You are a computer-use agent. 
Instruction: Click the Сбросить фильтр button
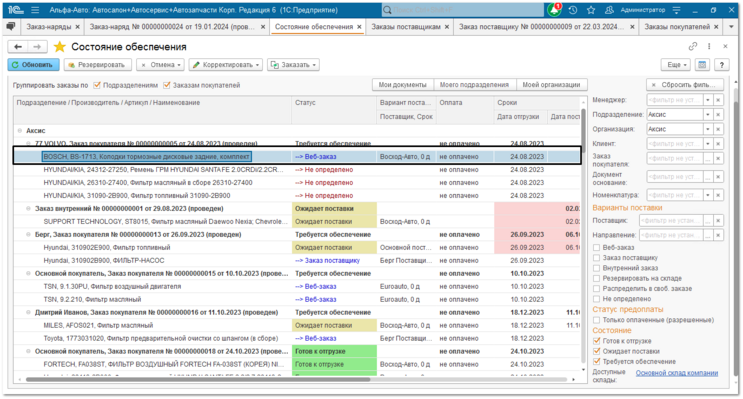pyautogui.click(x=685, y=85)
